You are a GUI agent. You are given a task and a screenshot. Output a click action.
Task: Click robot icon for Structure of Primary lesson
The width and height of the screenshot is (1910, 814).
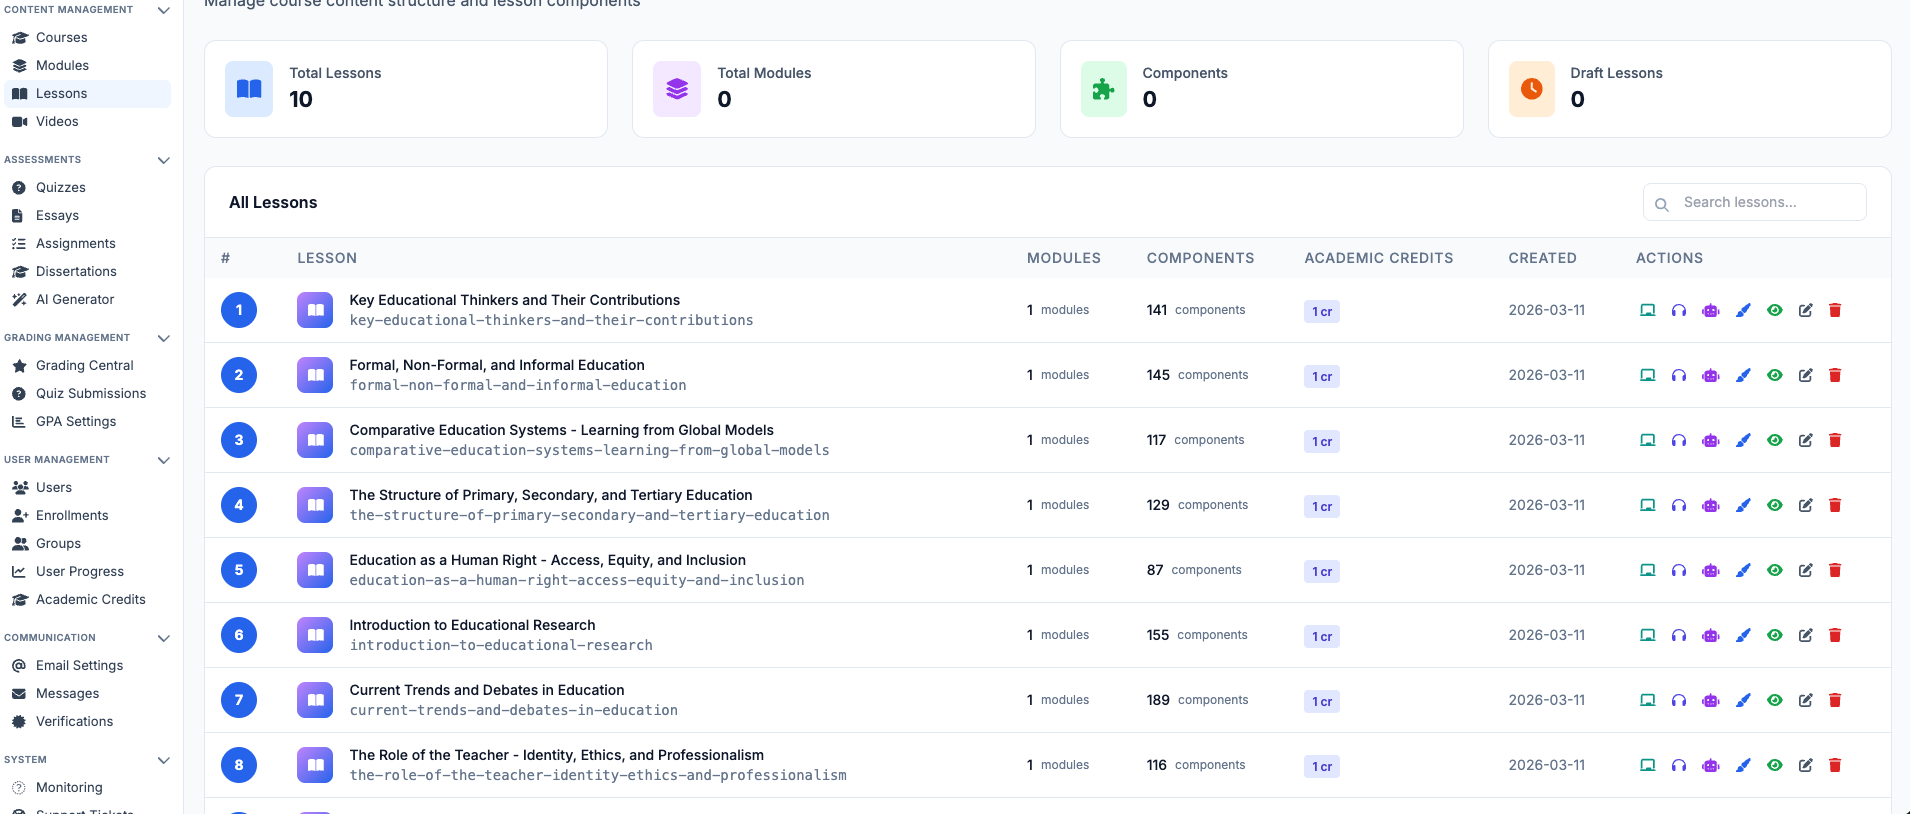(x=1711, y=505)
